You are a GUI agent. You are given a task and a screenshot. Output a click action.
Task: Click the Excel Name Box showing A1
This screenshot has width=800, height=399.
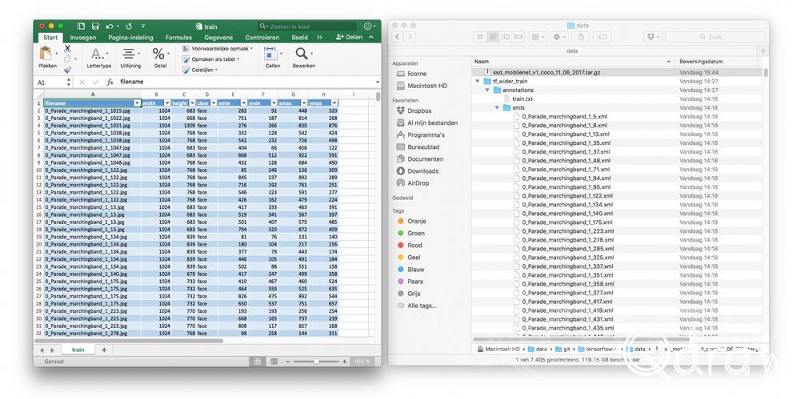point(54,82)
